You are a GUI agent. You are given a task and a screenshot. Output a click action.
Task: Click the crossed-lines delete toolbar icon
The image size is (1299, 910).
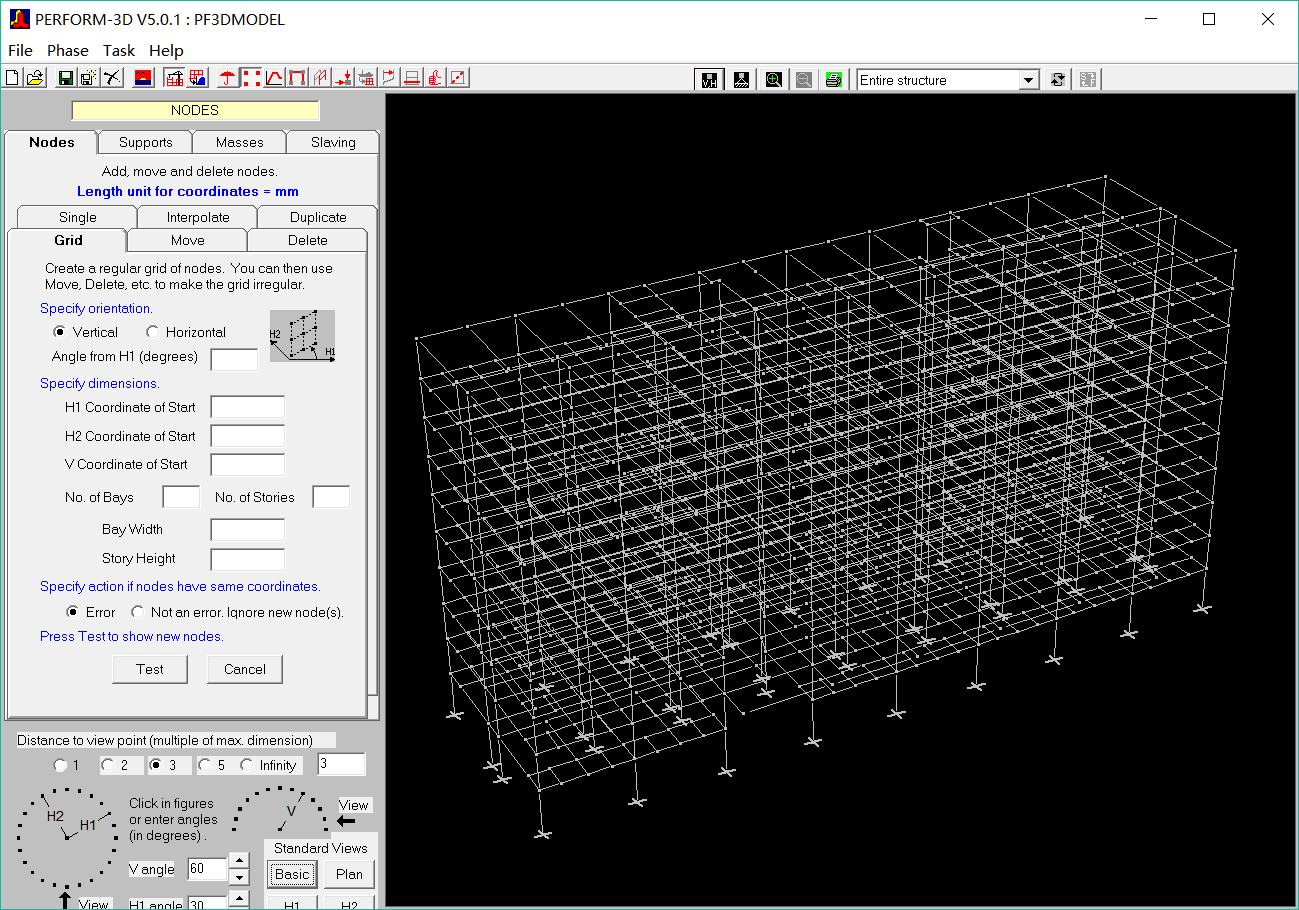click(112, 78)
